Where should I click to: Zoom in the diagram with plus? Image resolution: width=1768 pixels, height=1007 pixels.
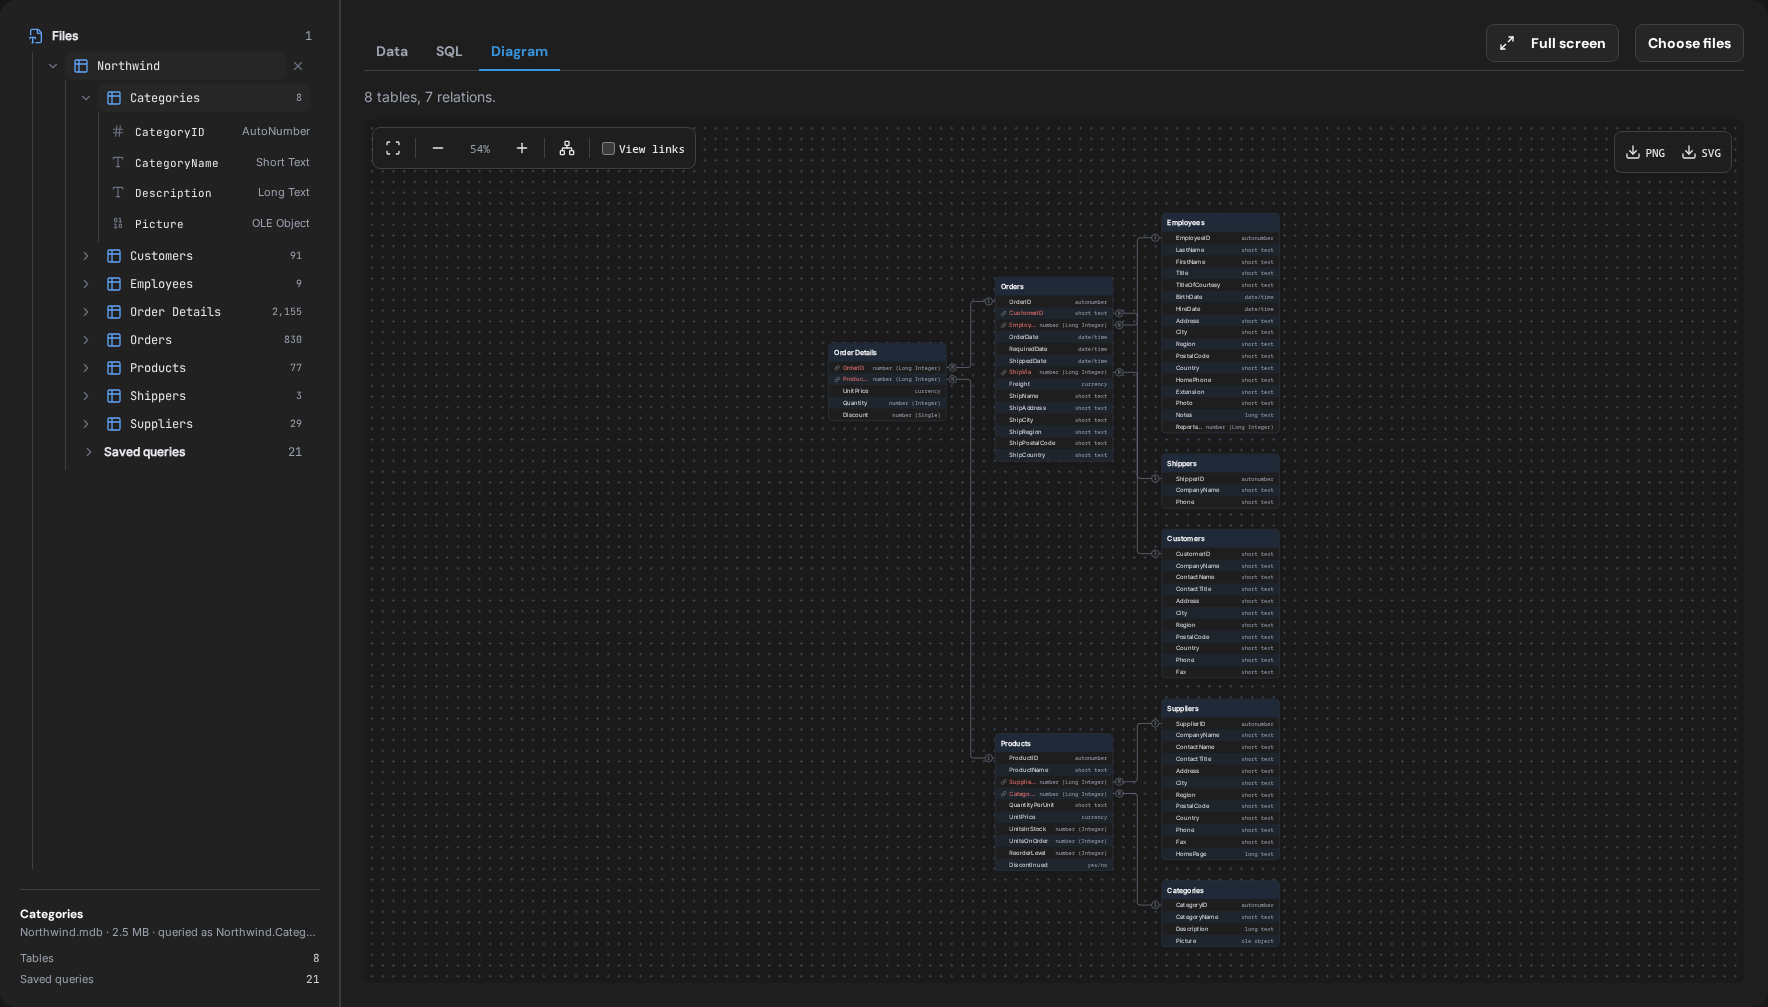[522, 148]
